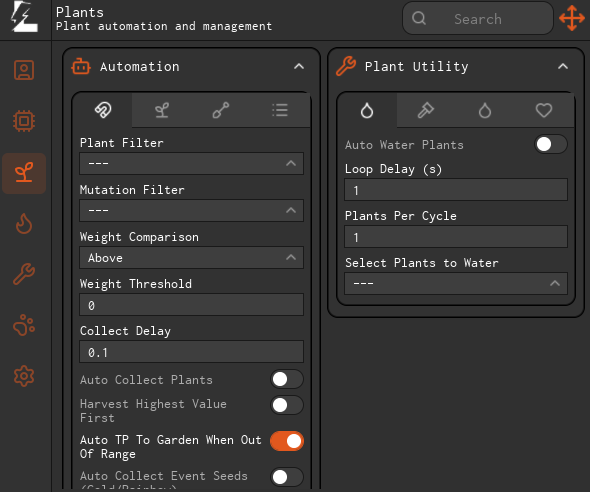Open the Plant Filter dropdown

(192, 163)
